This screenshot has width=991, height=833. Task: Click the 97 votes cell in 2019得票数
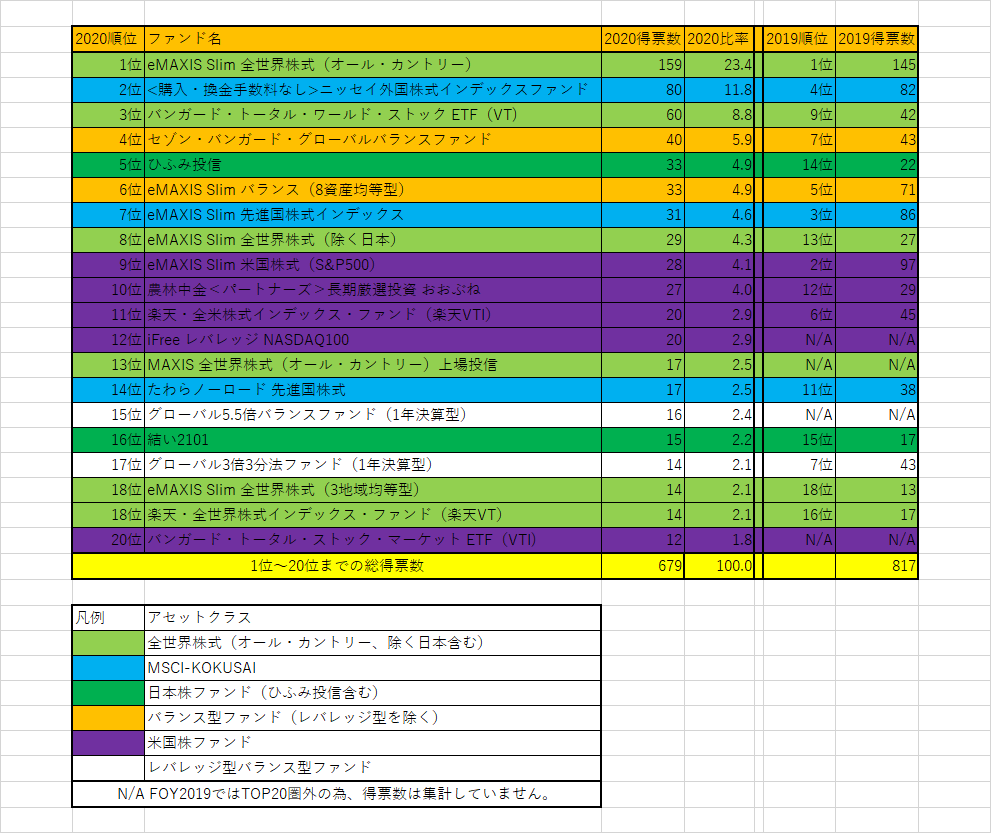pos(877,264)
